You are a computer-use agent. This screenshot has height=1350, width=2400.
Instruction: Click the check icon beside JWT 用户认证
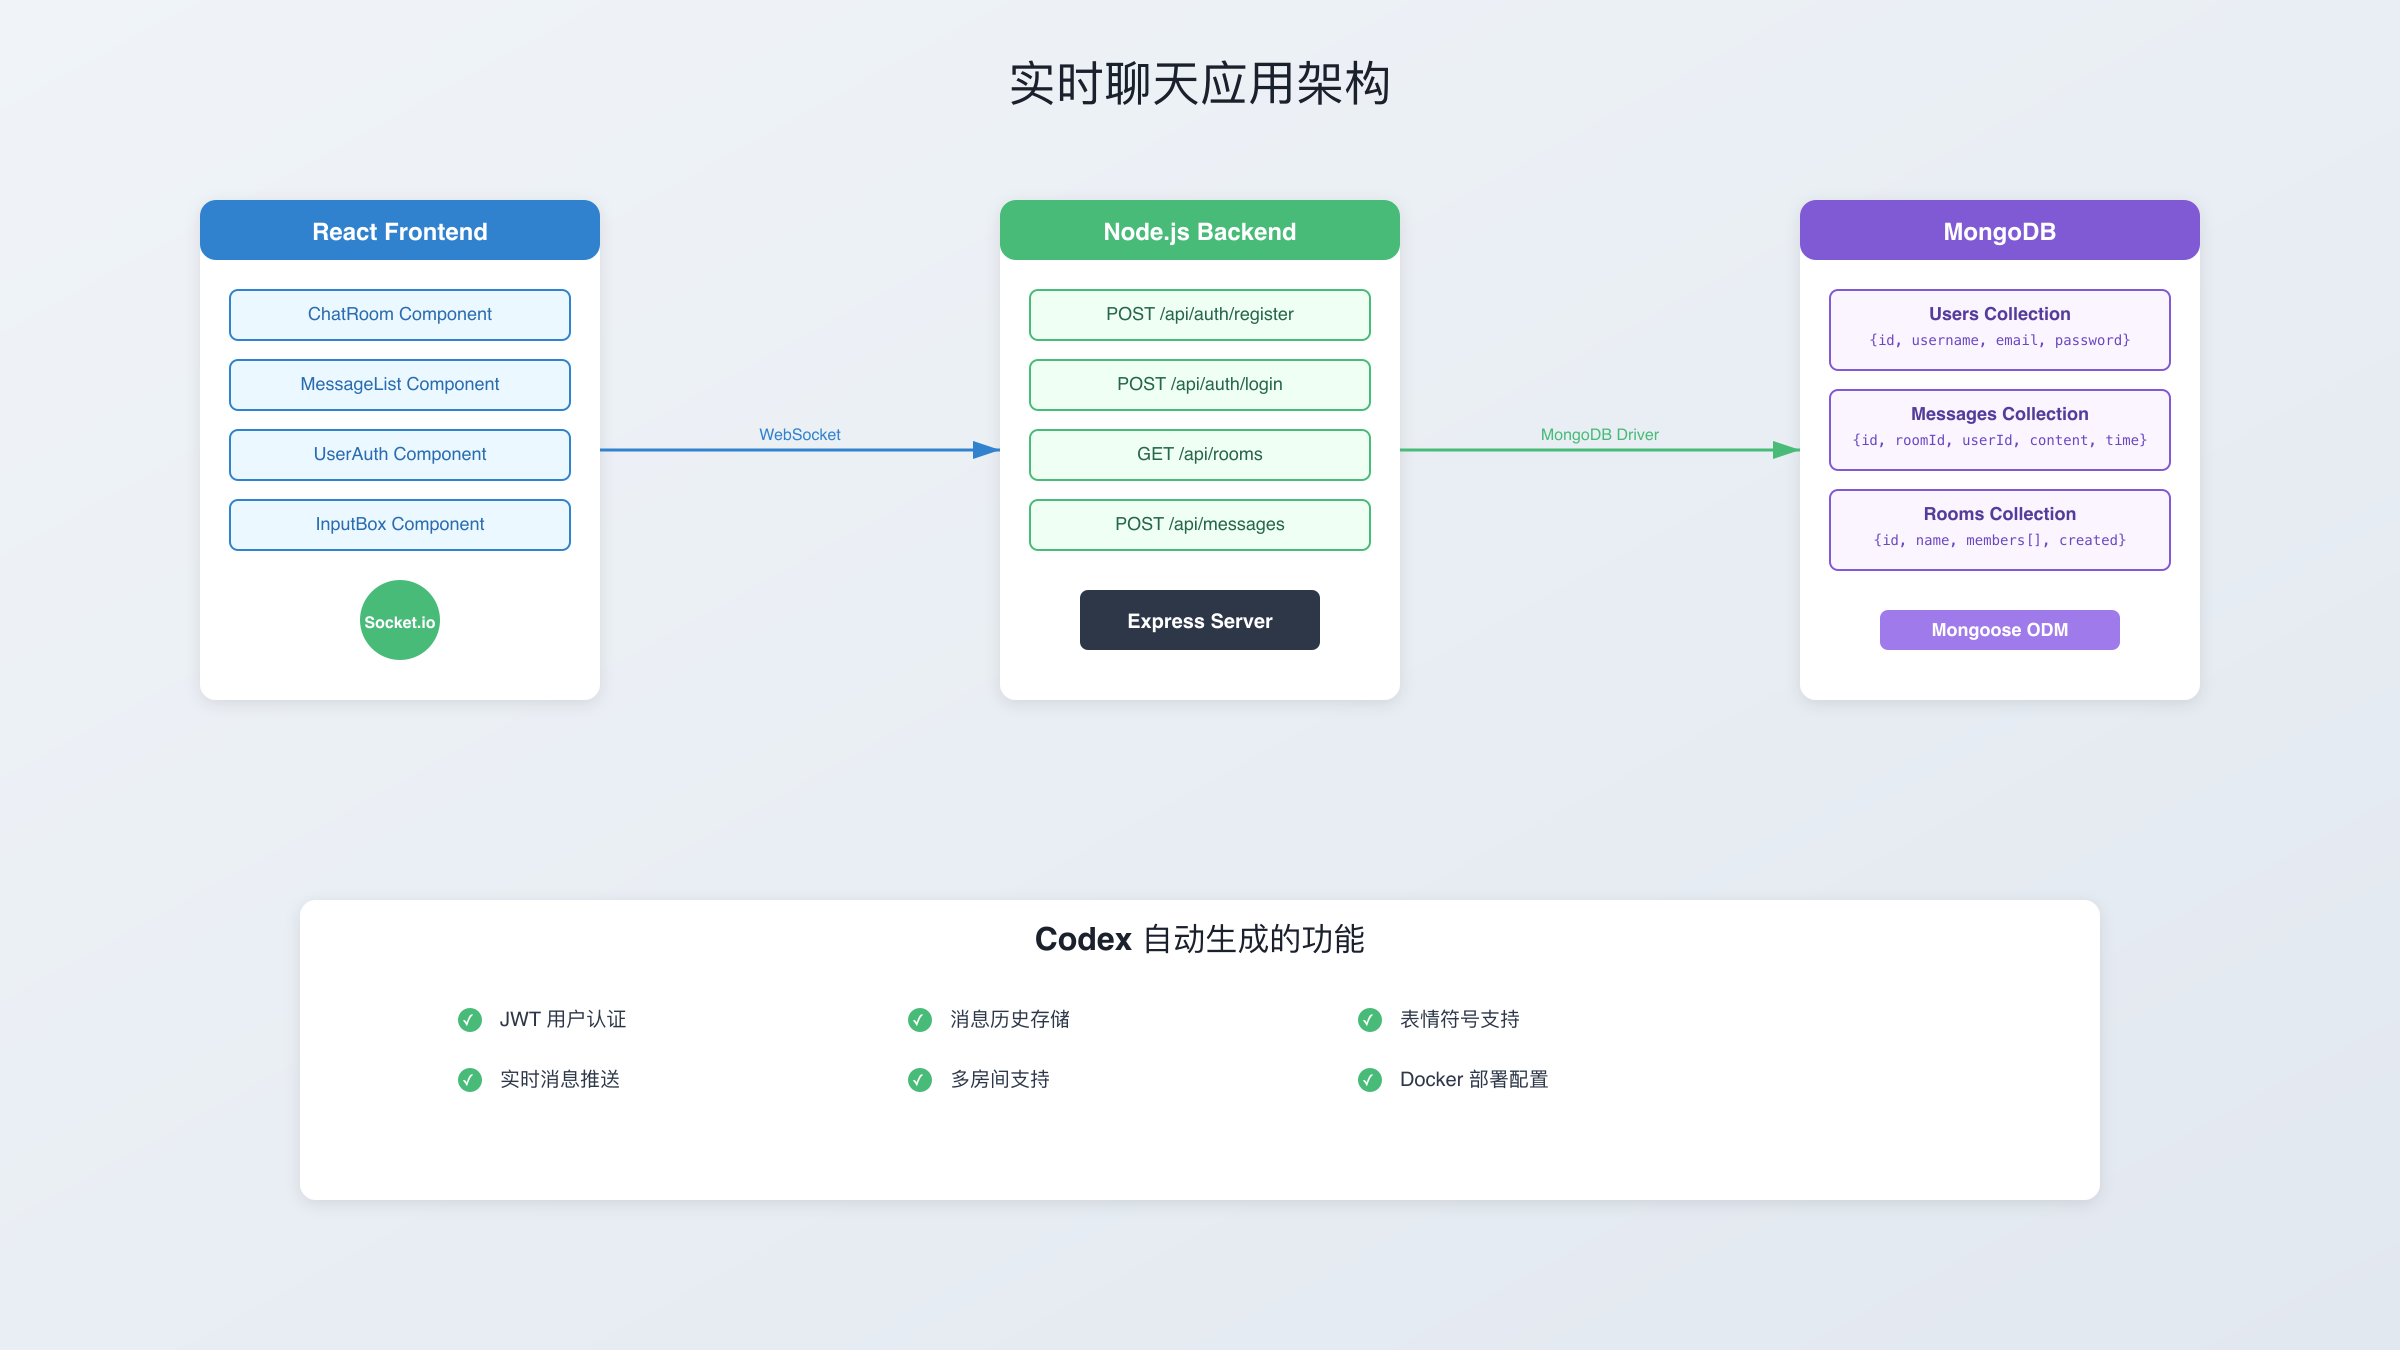[470, 1020]
